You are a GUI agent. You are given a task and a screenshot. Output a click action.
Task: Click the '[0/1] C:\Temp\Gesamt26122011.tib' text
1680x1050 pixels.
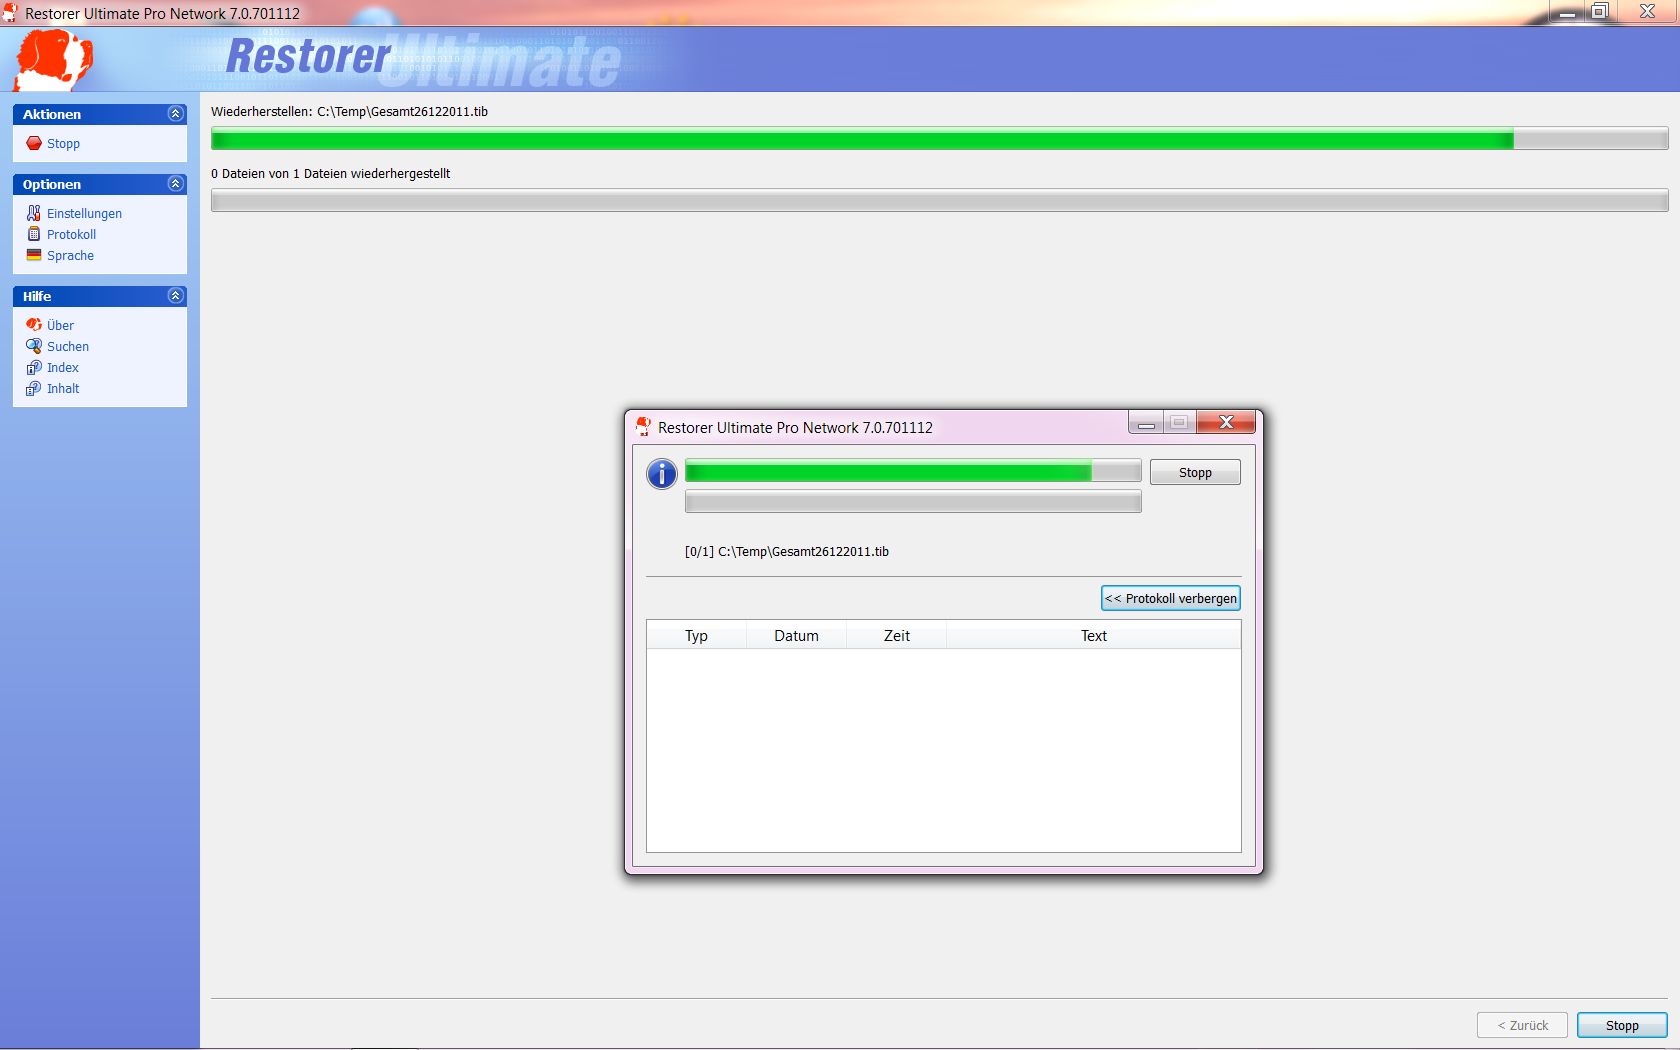coord(787,551)
